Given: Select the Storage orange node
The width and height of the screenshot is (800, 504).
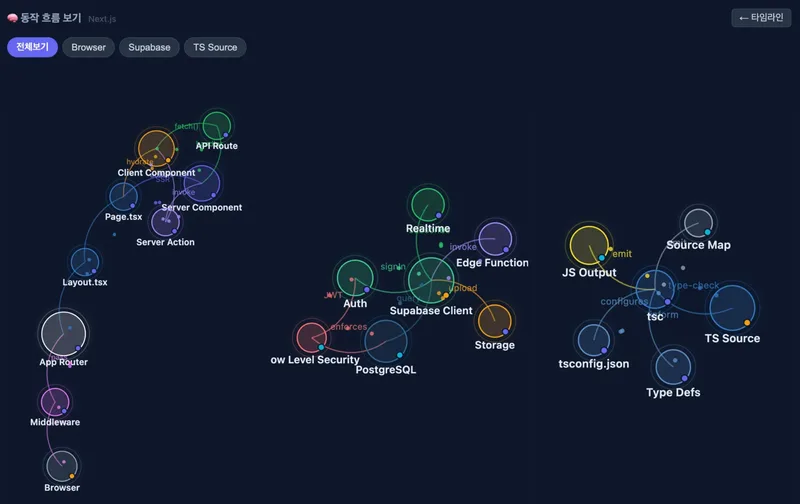Looking at the screenshot, I should (494, 321).
